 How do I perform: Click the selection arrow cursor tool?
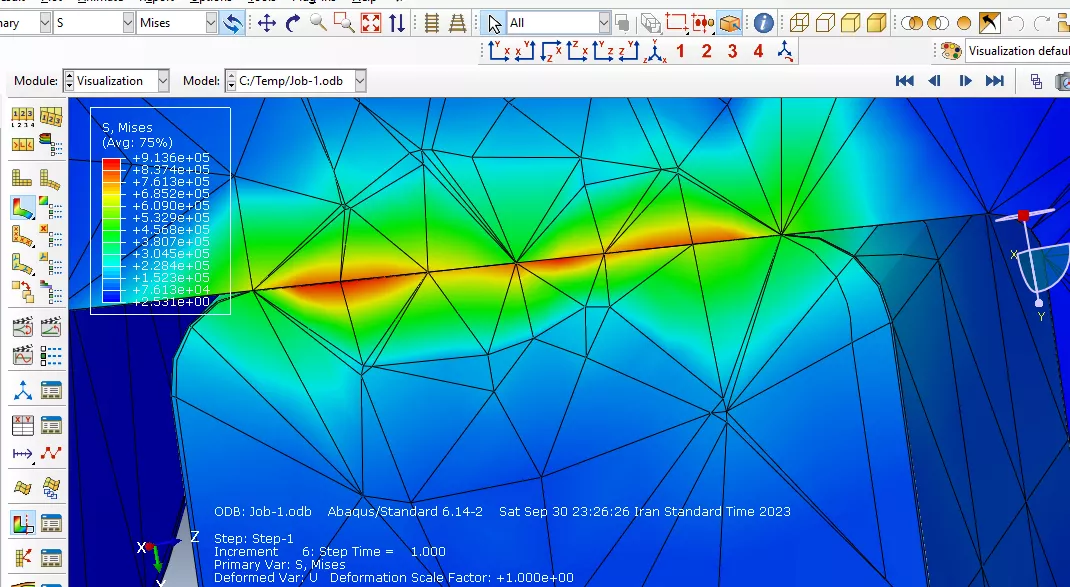point(494,23)
